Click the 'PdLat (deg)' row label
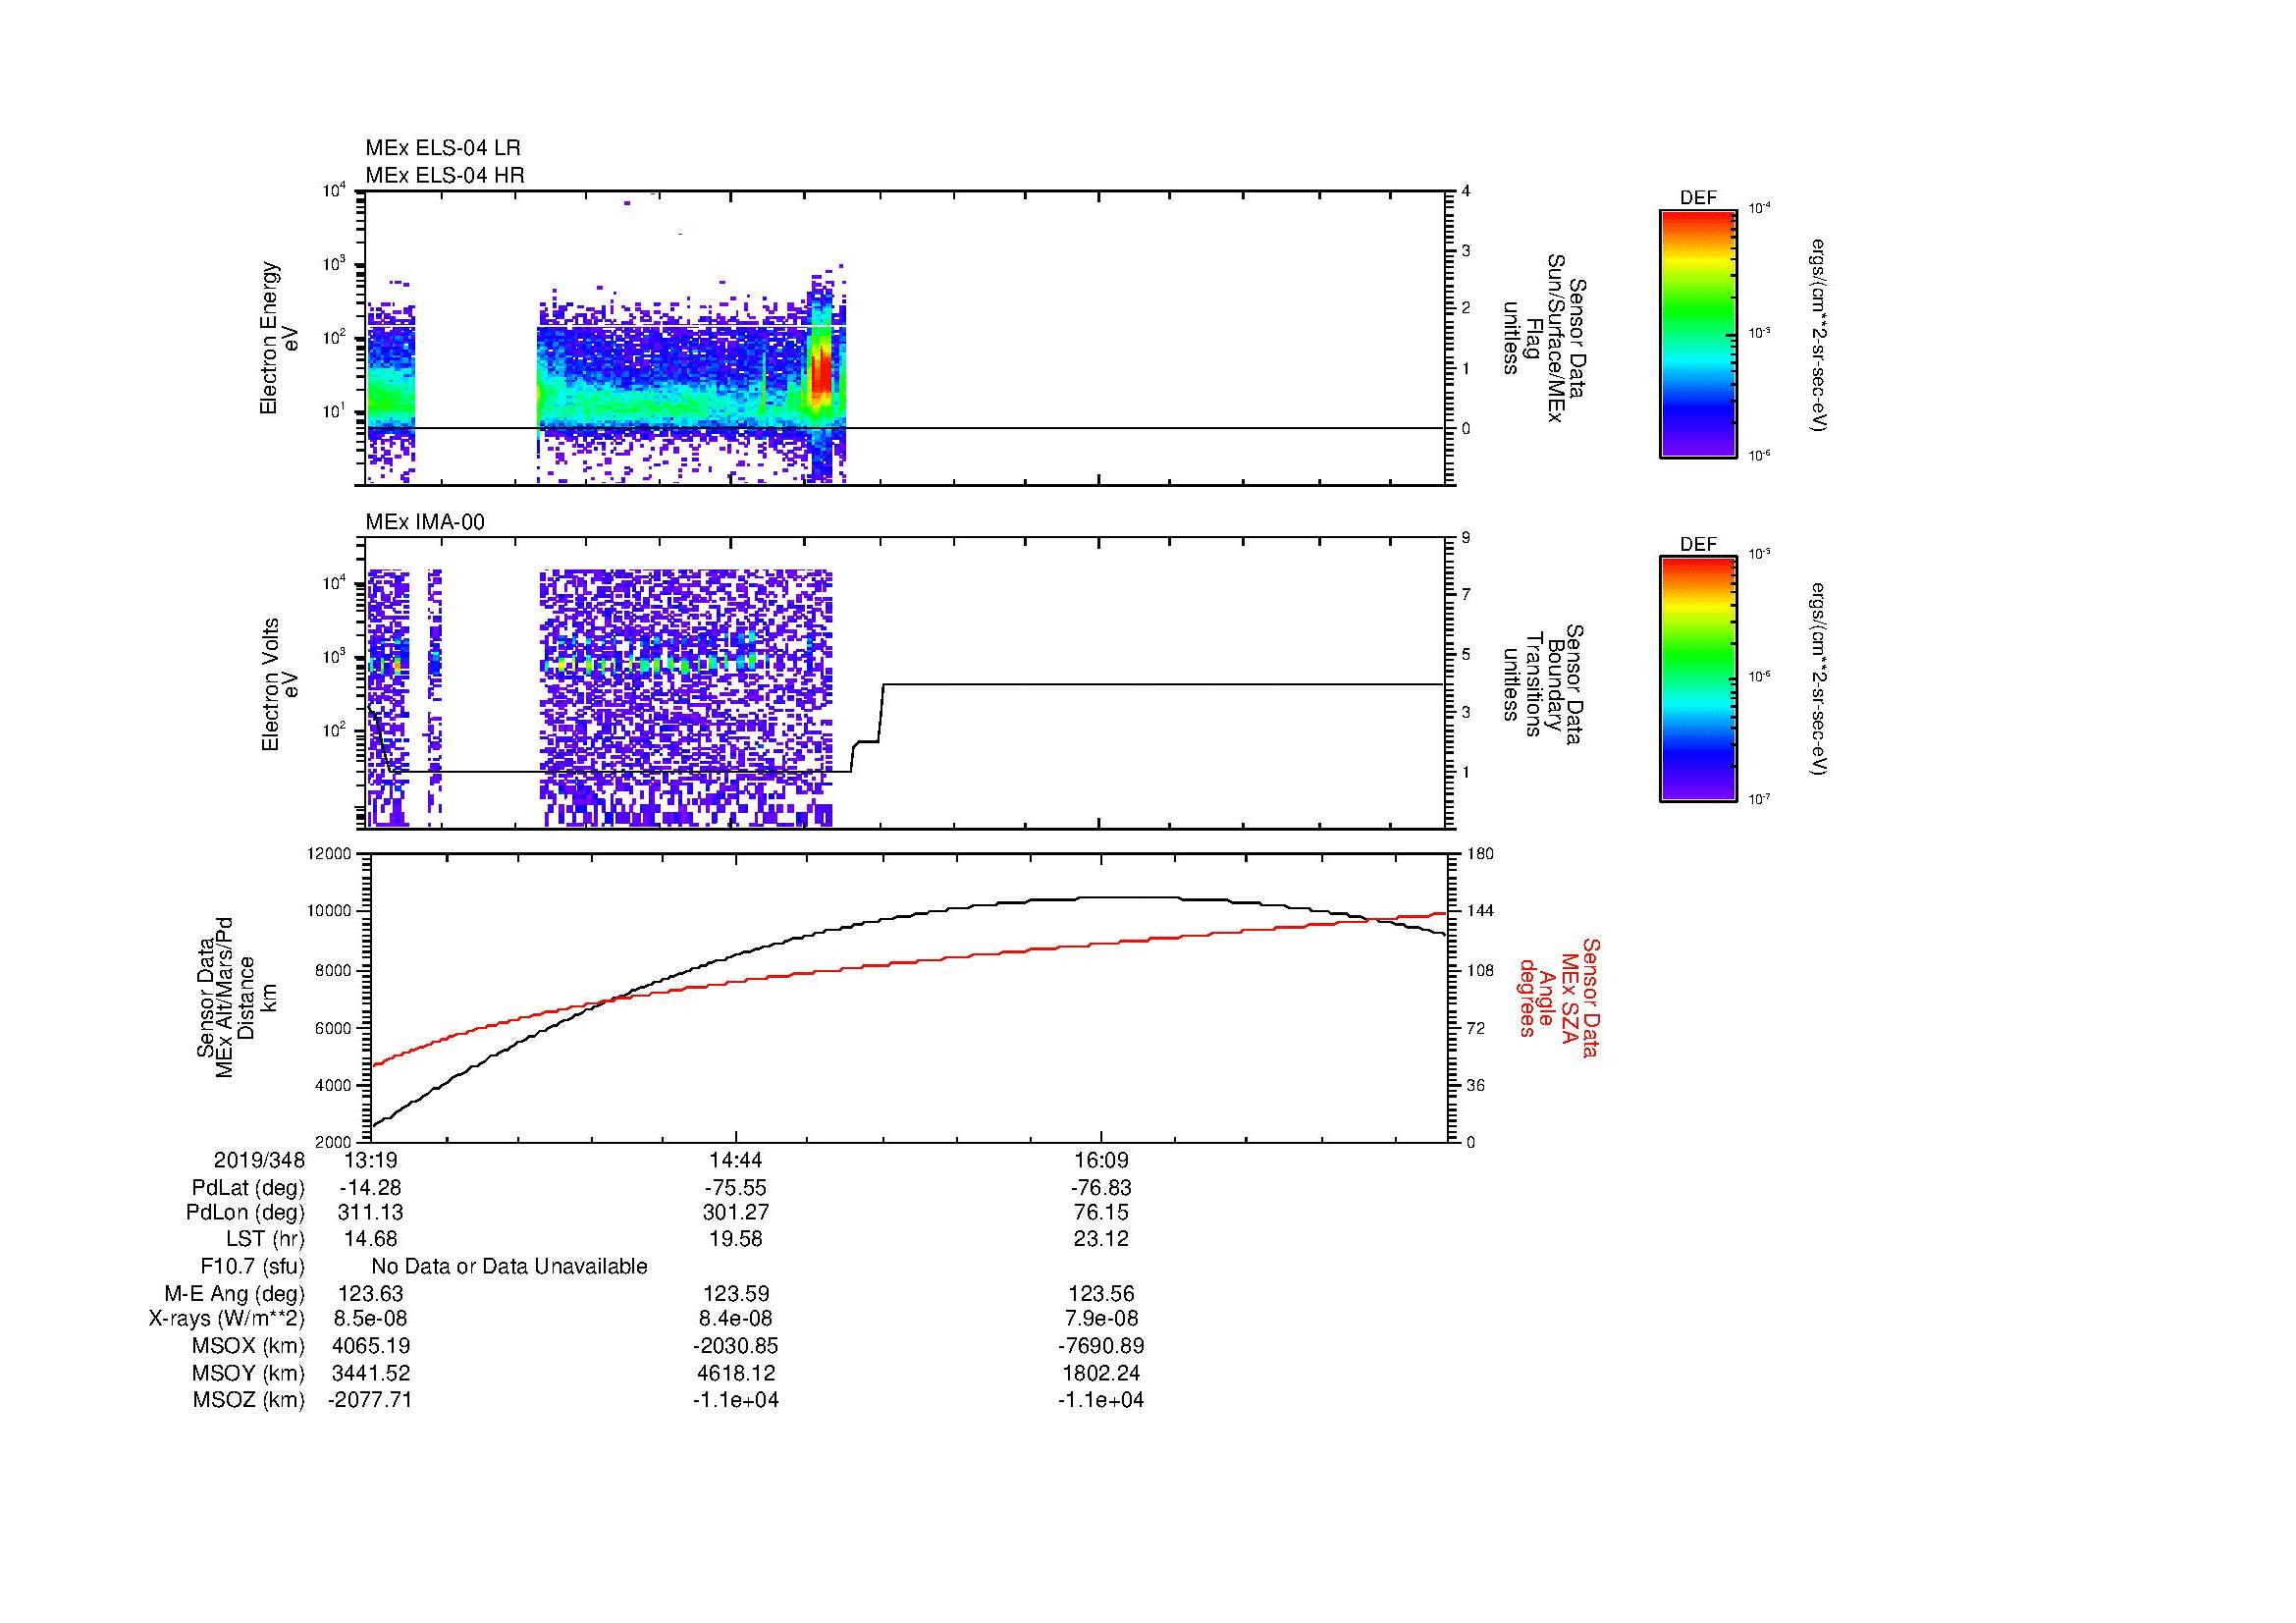The height and width of the screenshot is (1623, 2296). (x=248, y=1188)
